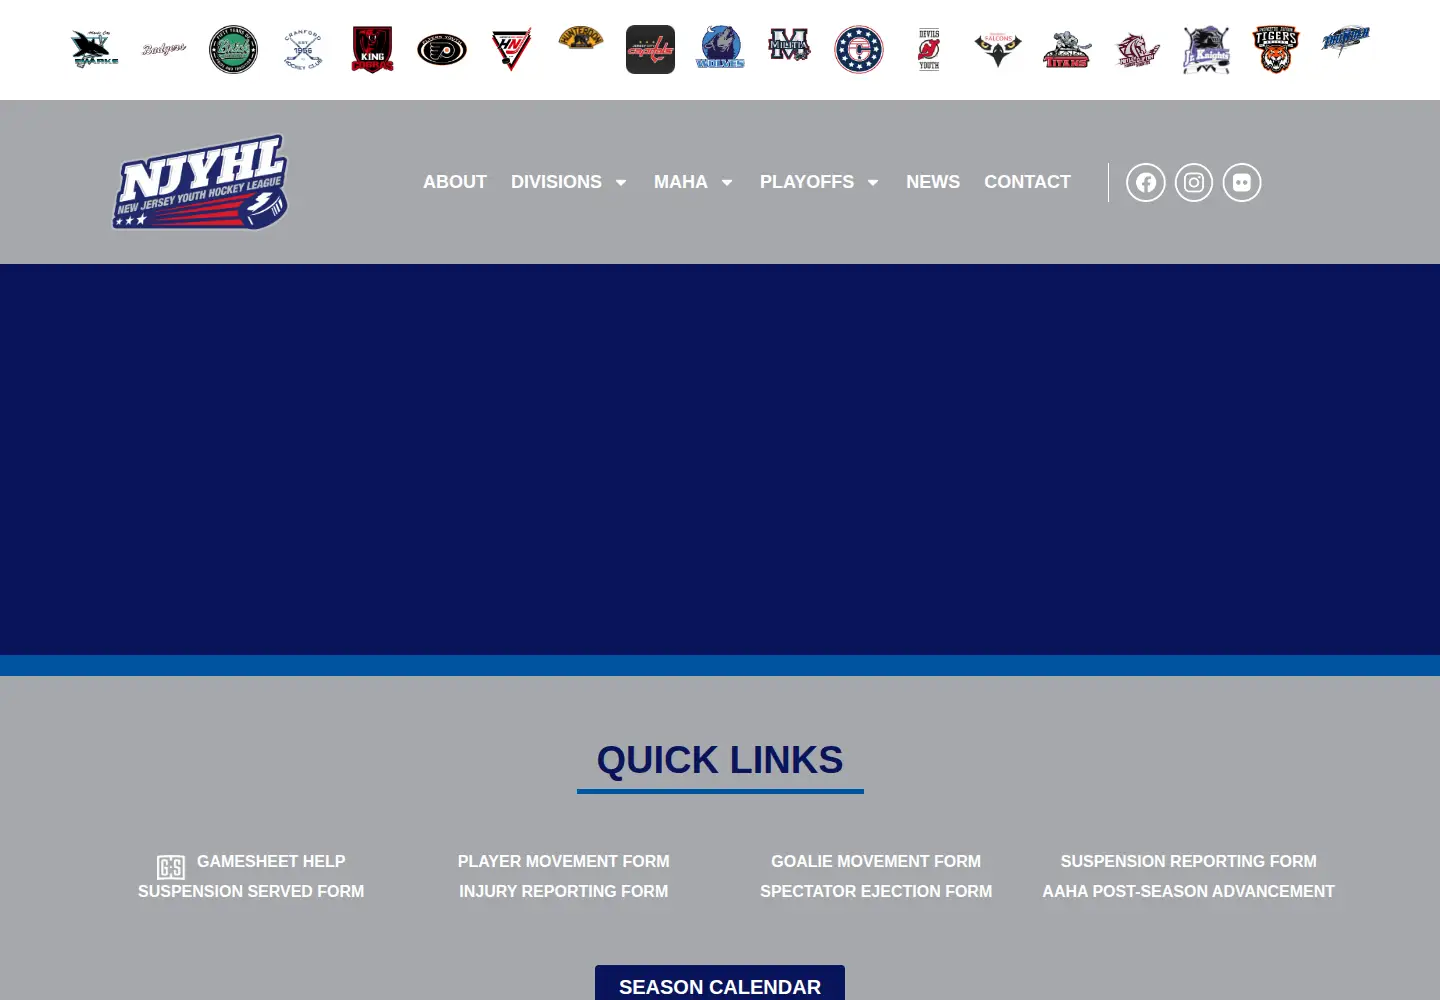Open the Flyers Youth team logo
The height and width of the screenshot is (1000, 1440).
(442, 49)
